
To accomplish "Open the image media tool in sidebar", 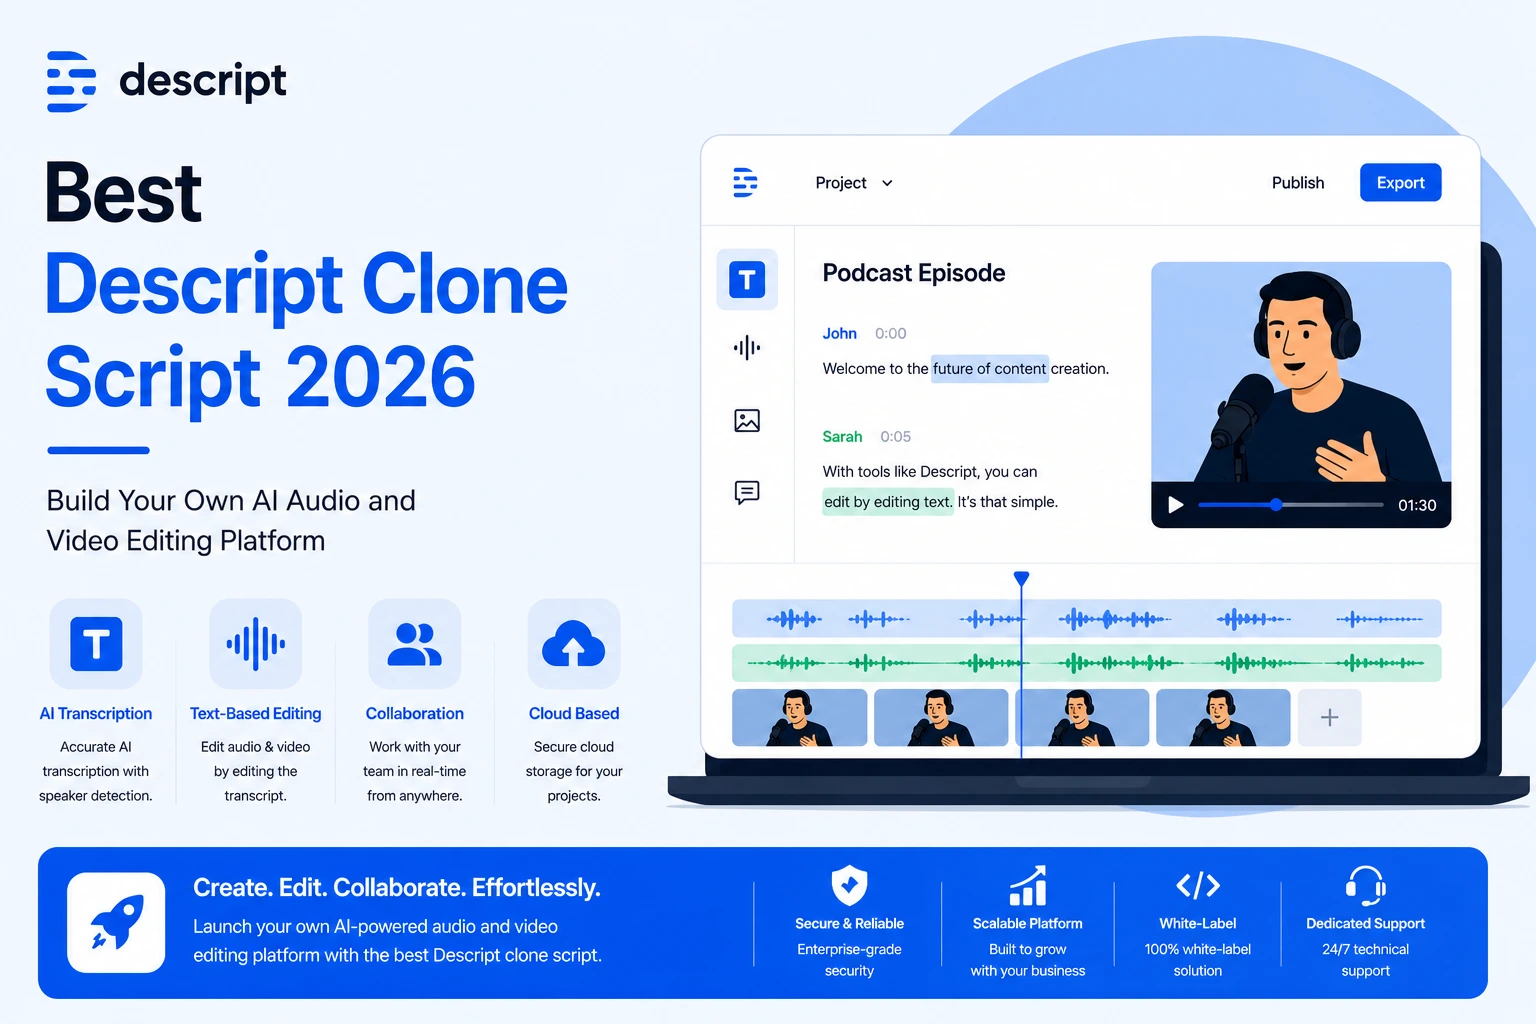I will coord(747,420).
